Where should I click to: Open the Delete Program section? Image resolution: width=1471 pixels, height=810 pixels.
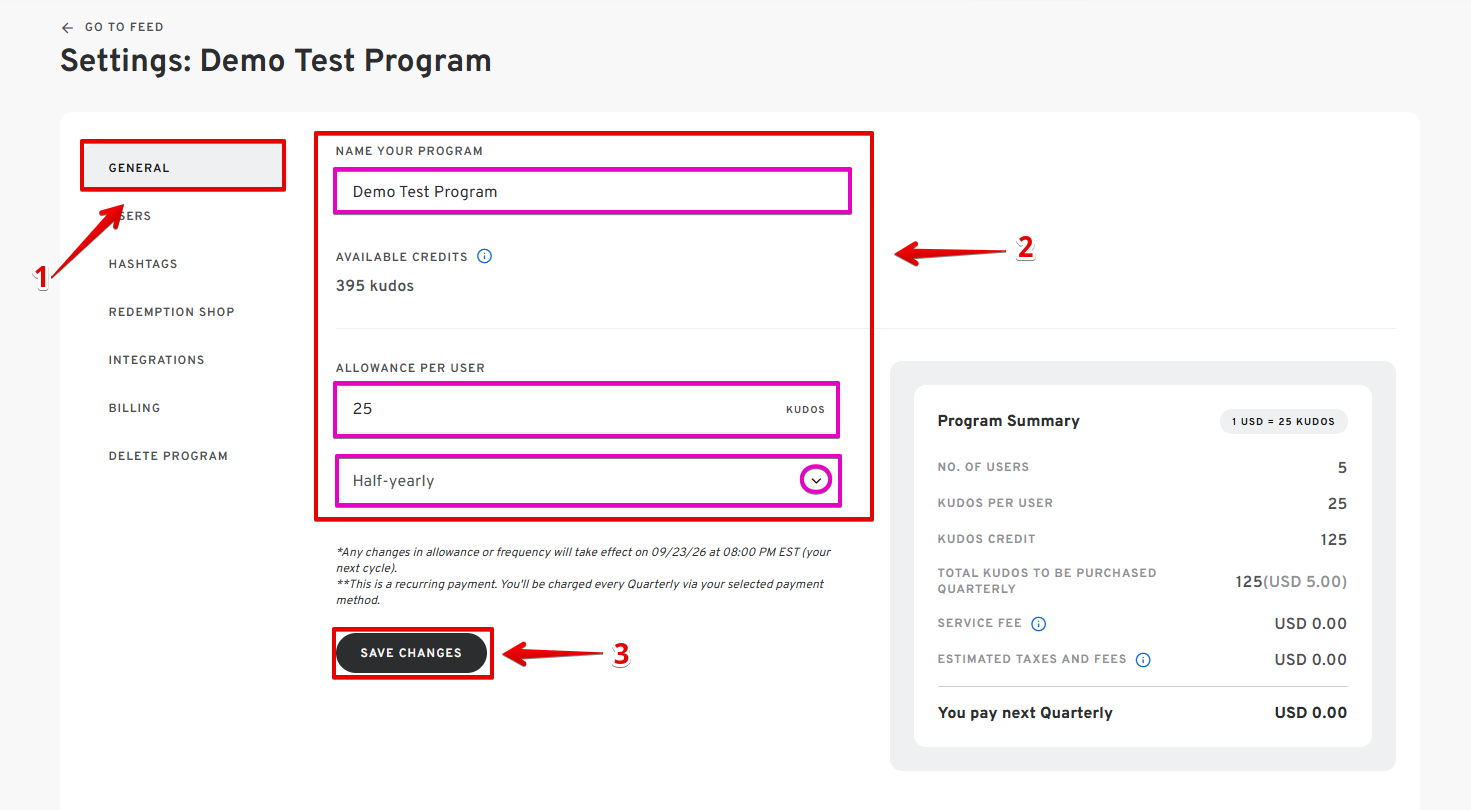coord(168,456)
